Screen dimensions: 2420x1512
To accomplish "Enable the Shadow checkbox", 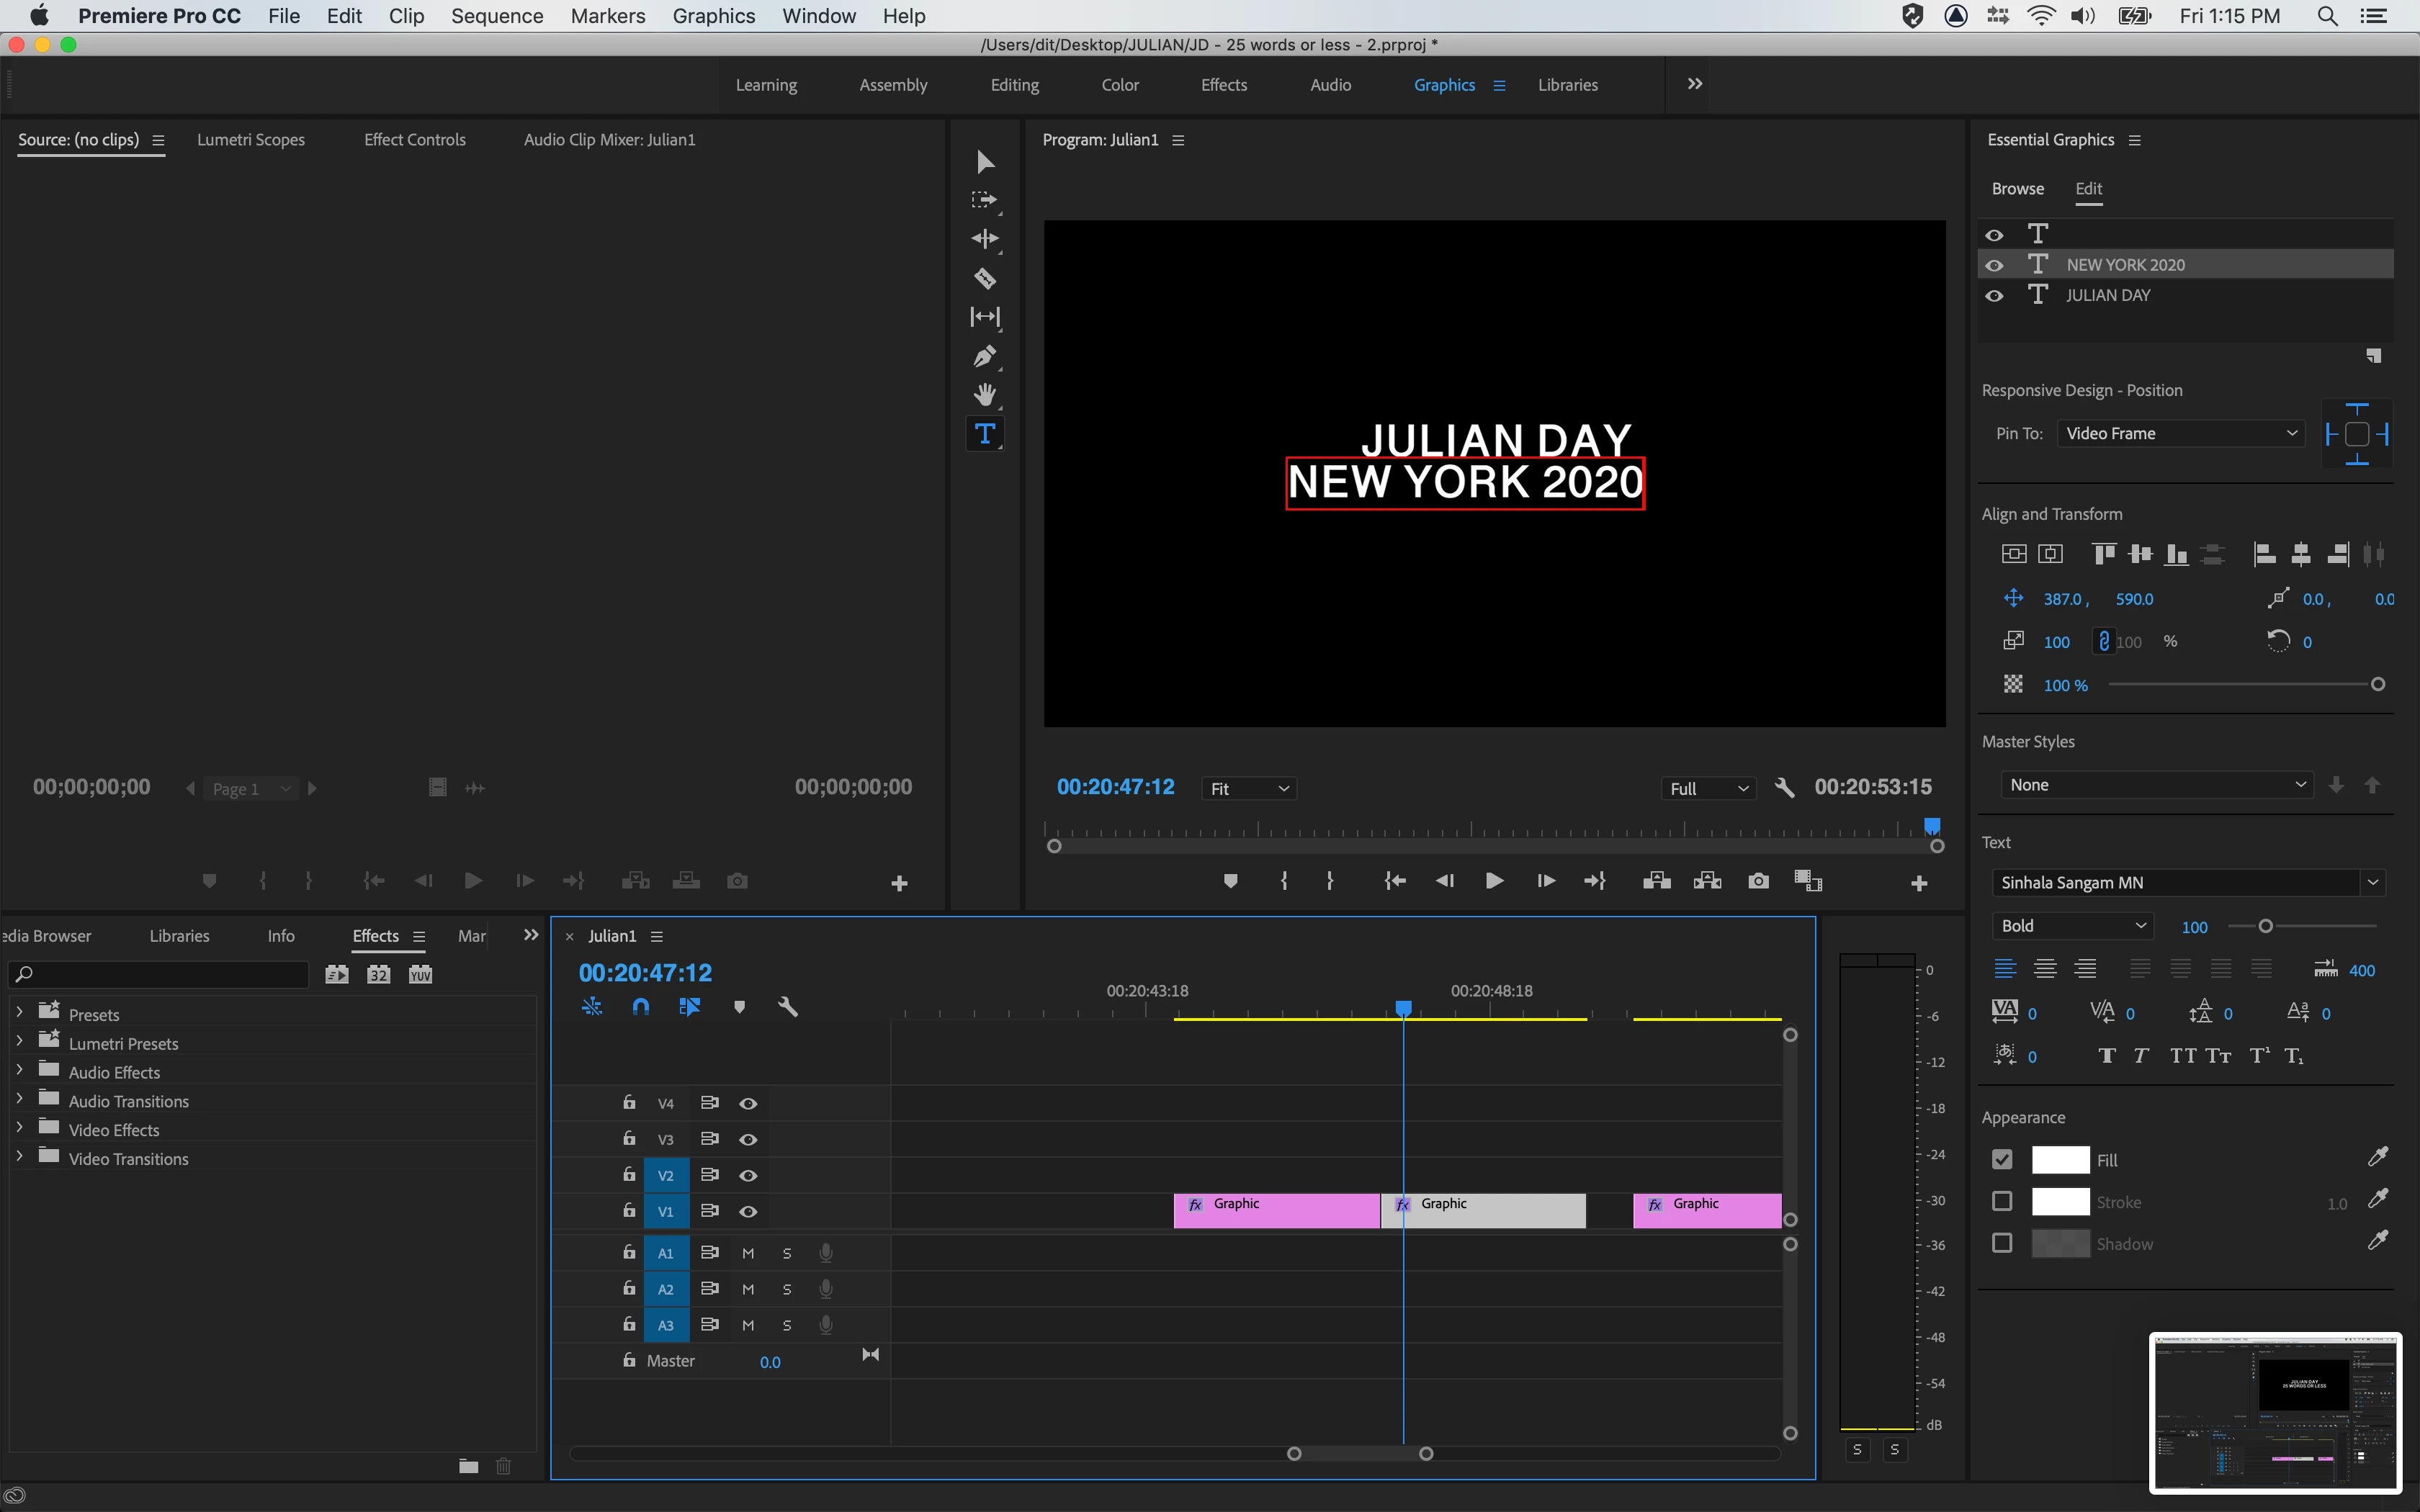I will [x=2002, y=1243].
